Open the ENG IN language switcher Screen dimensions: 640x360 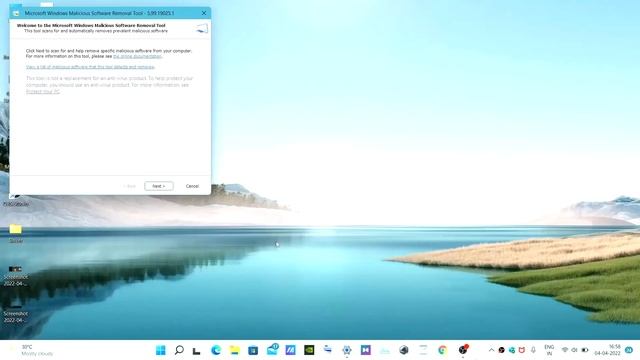[549, 350]
